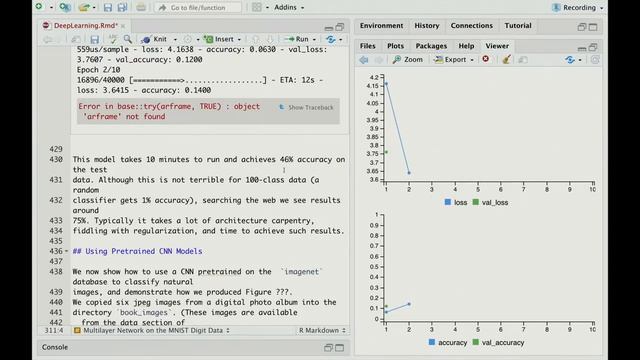
Task: Switch to the History tab
Action: tap(427, 25)
